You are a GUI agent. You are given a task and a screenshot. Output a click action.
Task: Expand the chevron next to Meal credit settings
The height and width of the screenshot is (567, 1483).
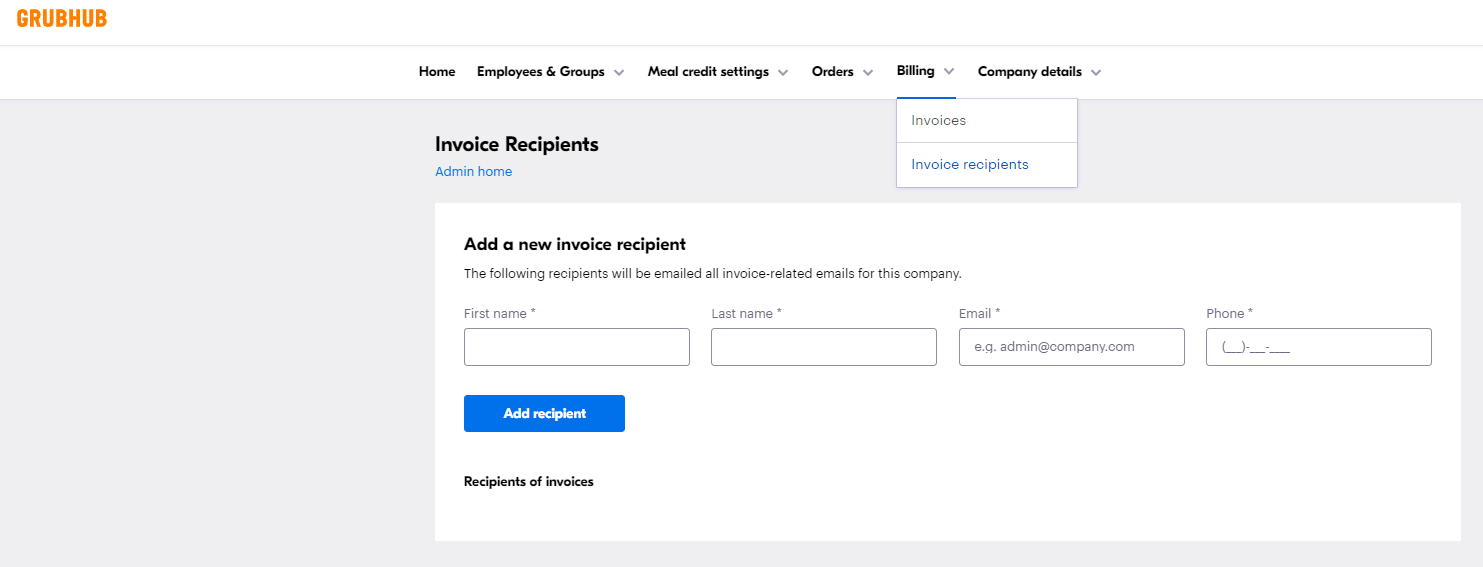point(783,73)
